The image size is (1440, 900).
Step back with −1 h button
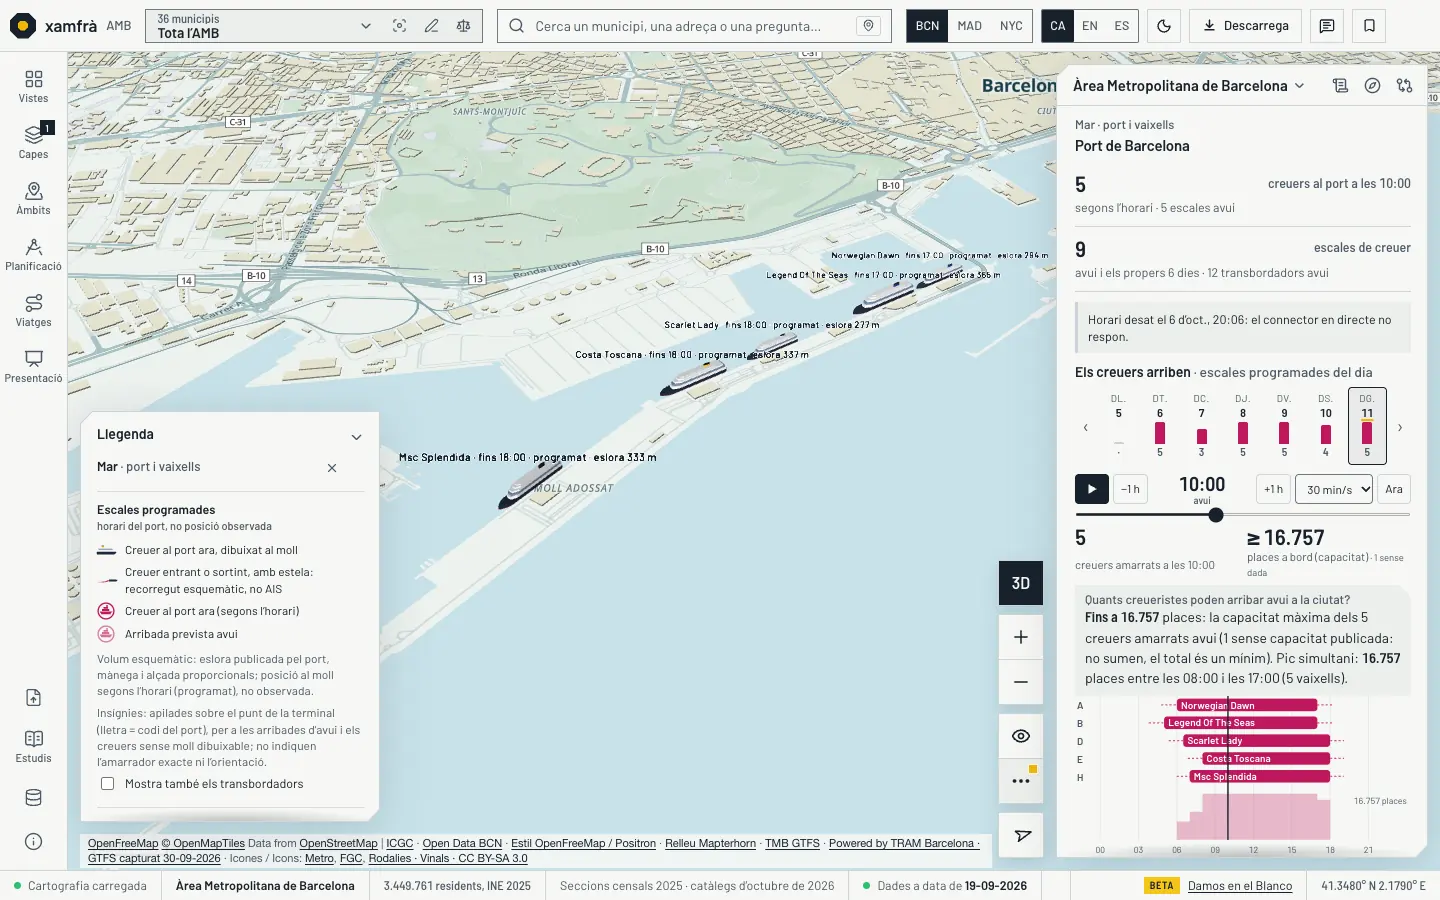[x=1130, y=489]
